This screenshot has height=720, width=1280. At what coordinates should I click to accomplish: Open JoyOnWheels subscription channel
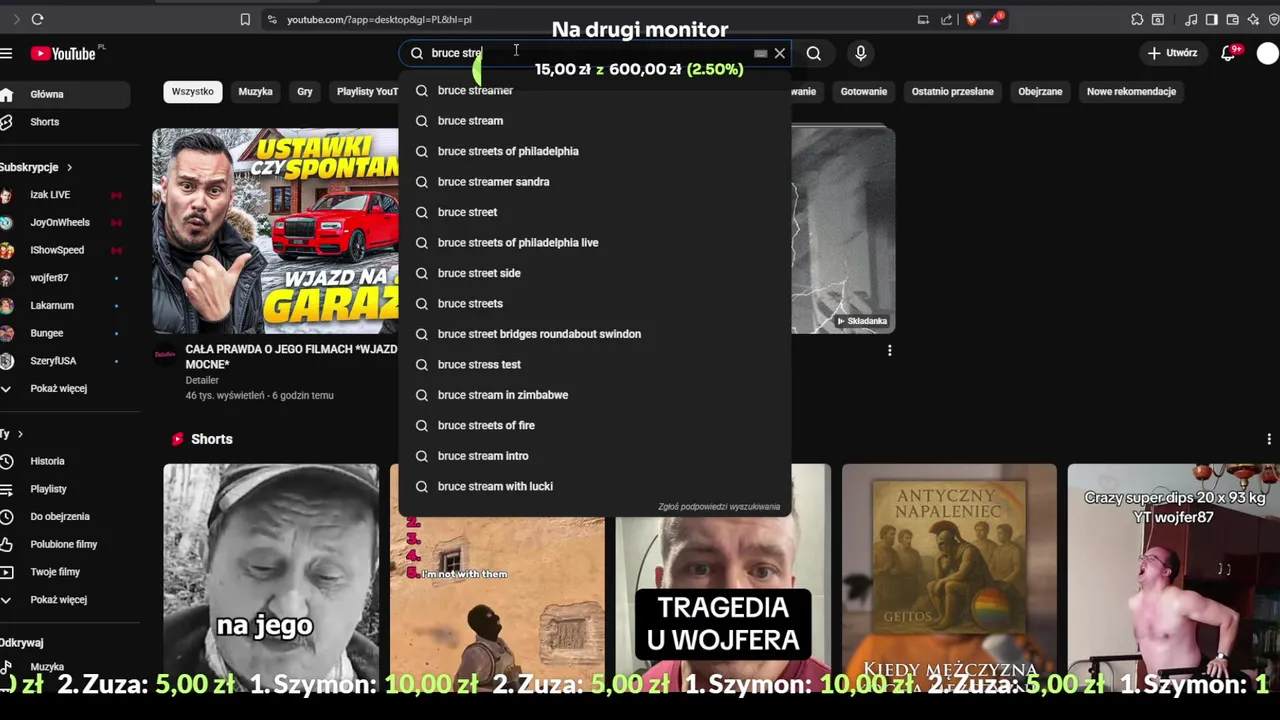(65, 222)
